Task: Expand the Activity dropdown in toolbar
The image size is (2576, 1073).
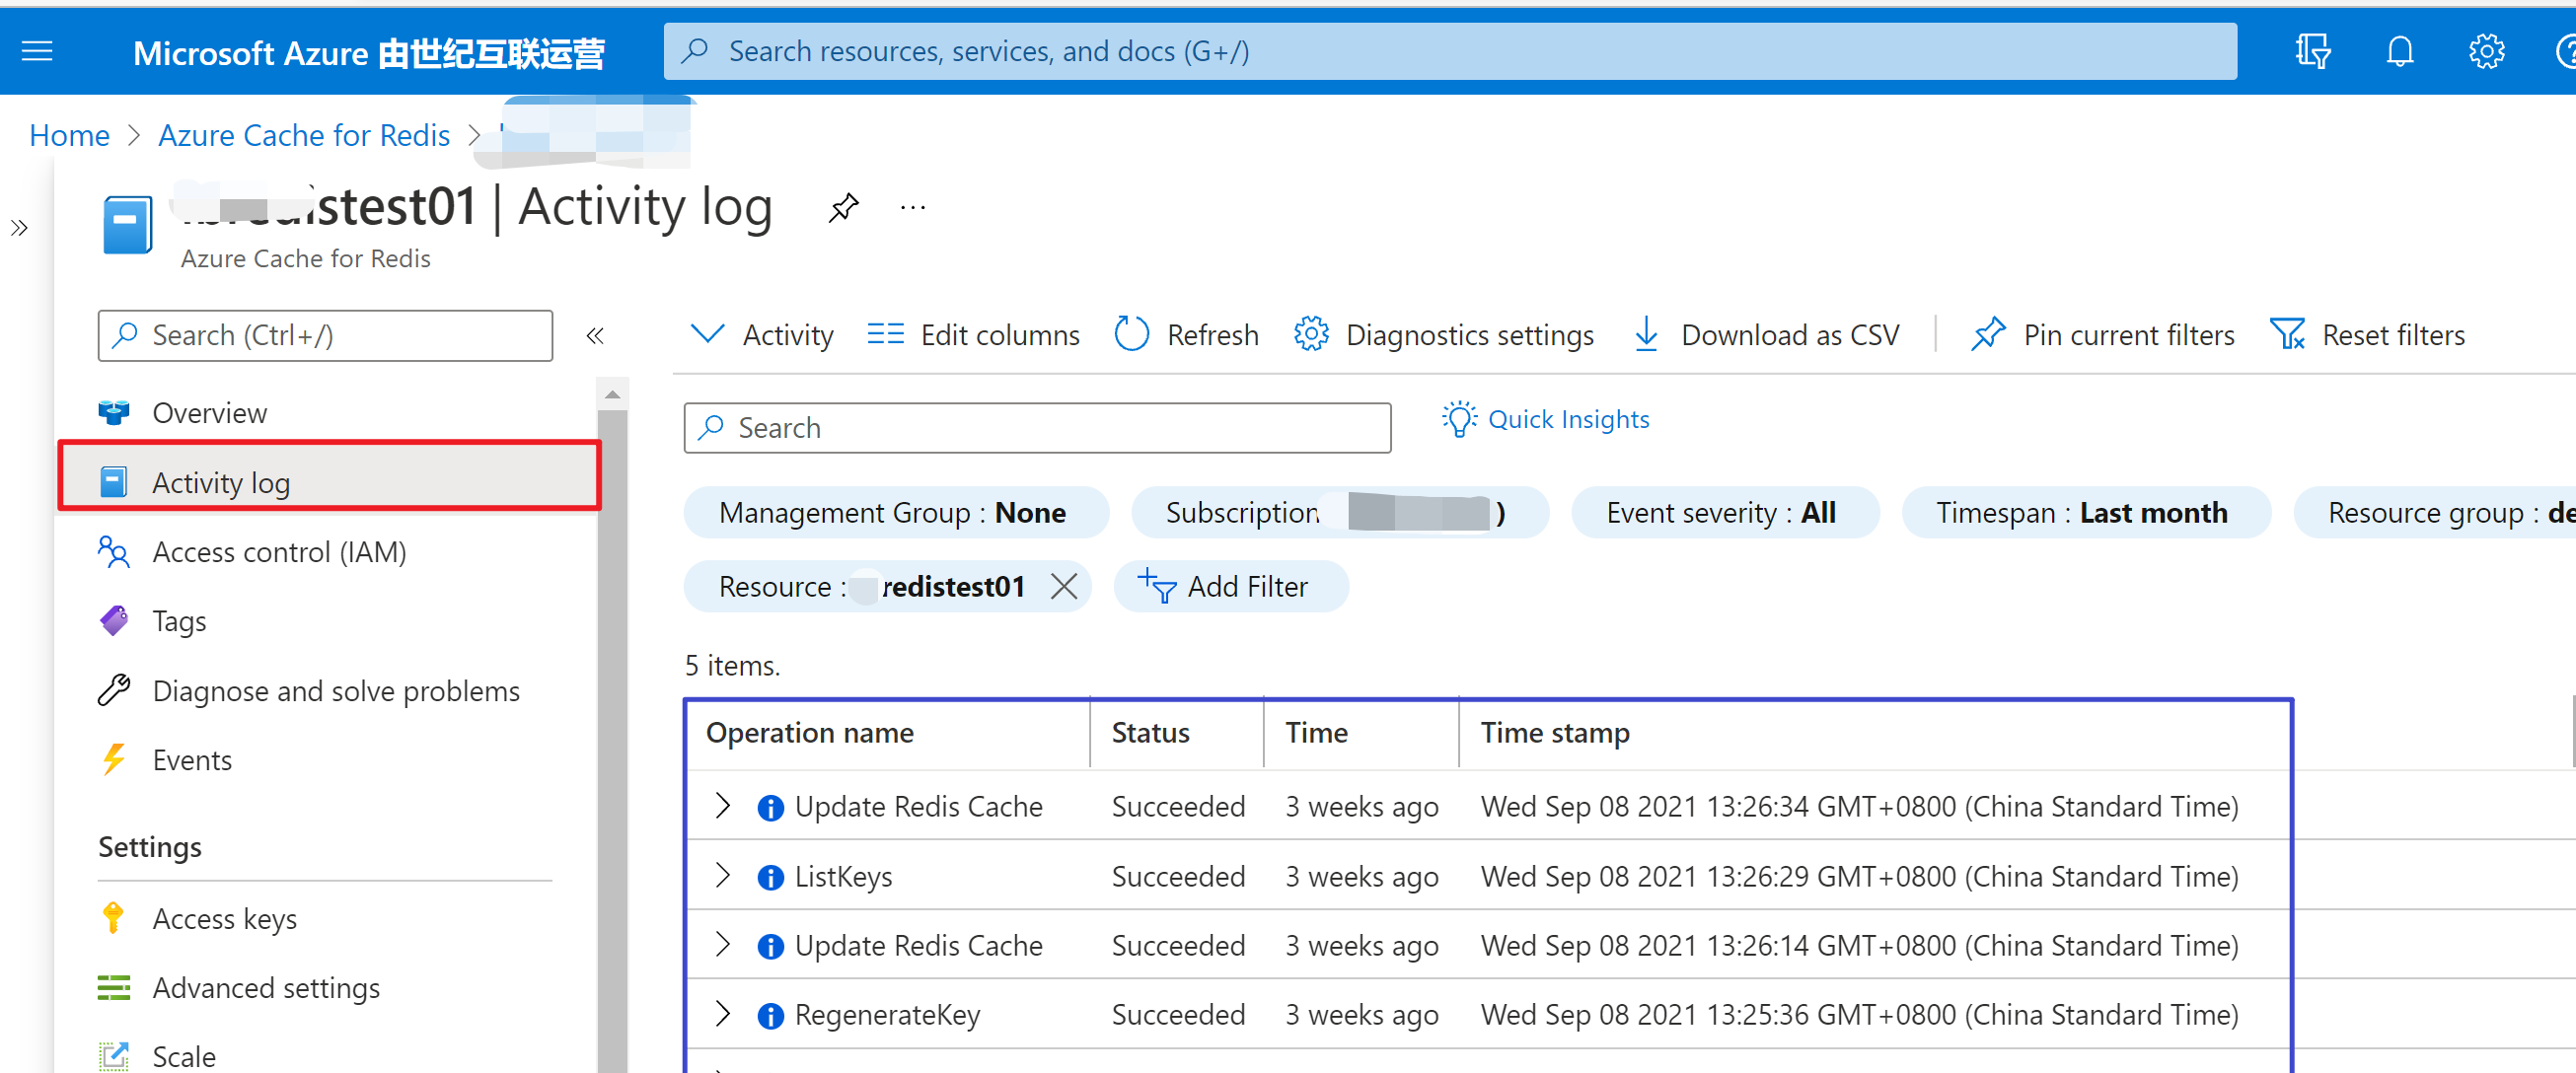Action: coord(762,335)
